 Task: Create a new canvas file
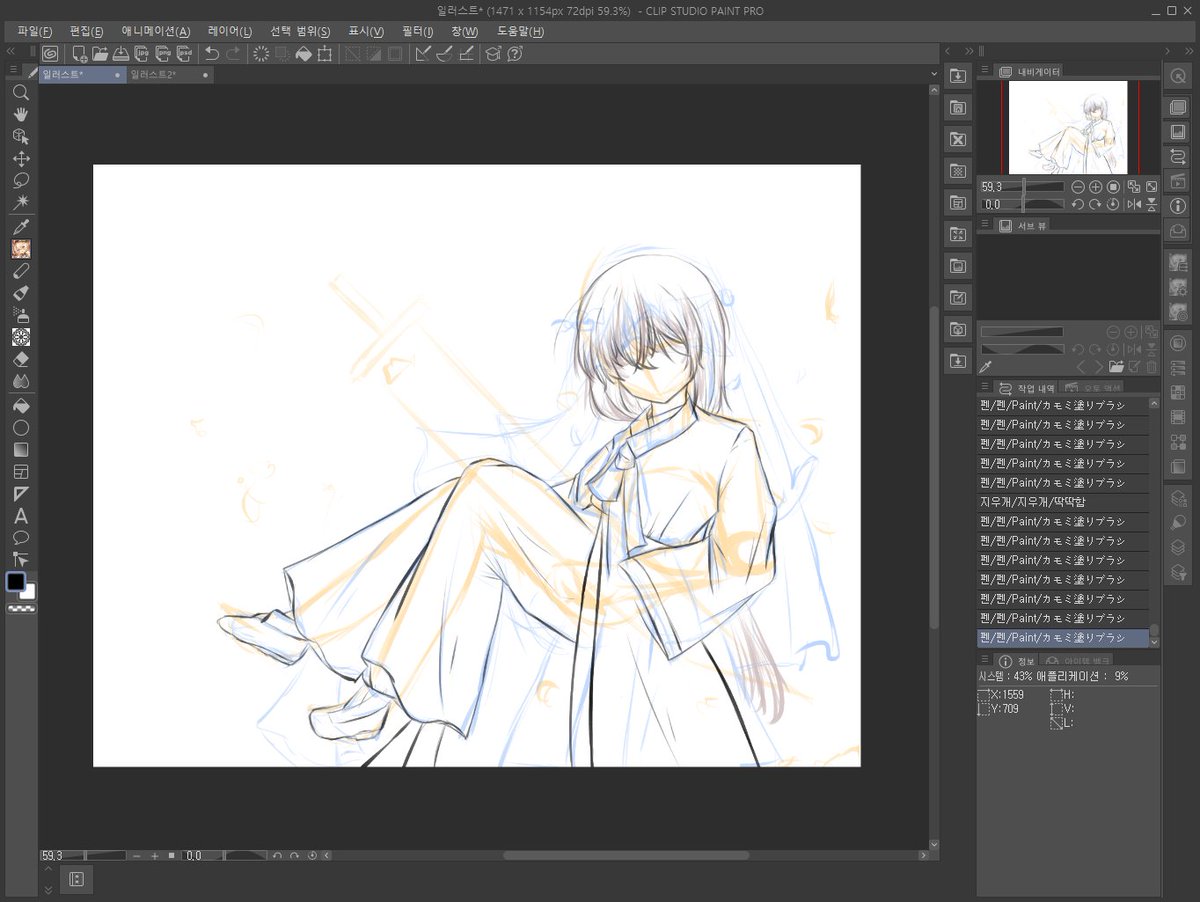point(80,53)
